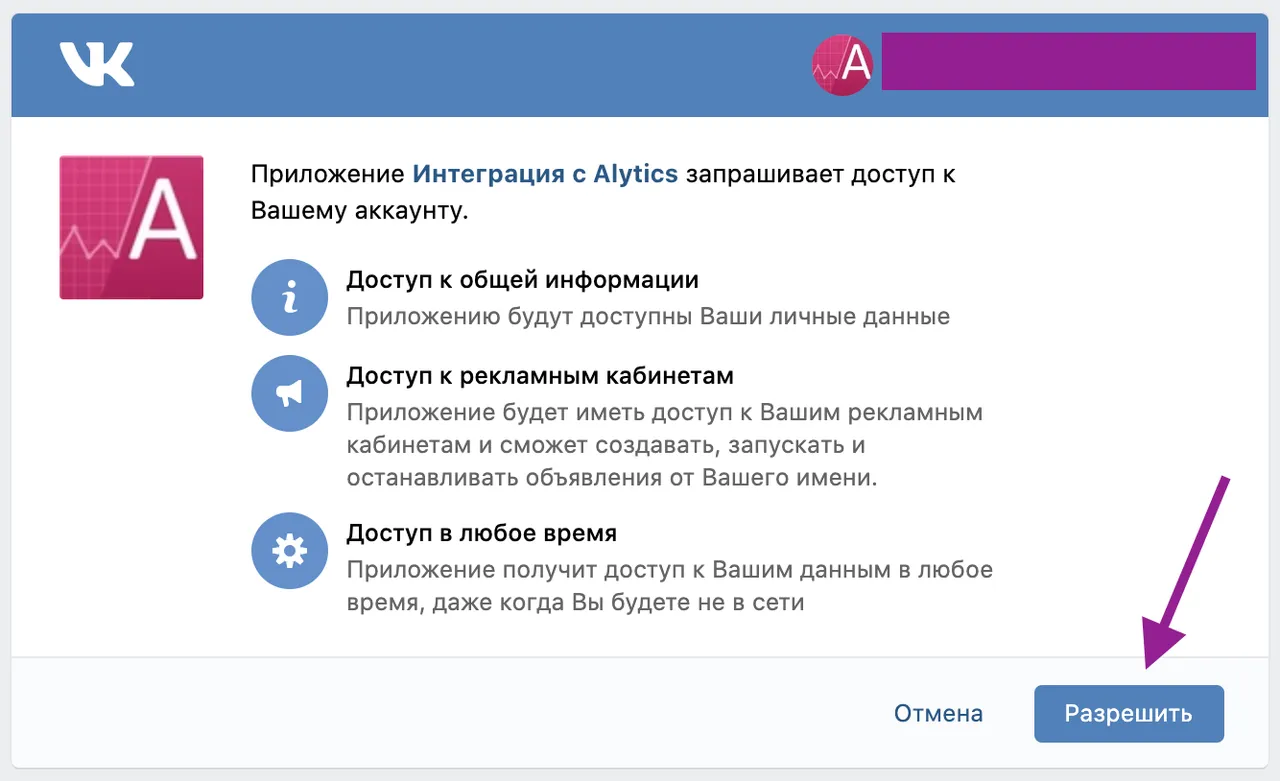Click the ad cabinets permission description text
The width and height of the screenshot is (1280, 781).
665,445
